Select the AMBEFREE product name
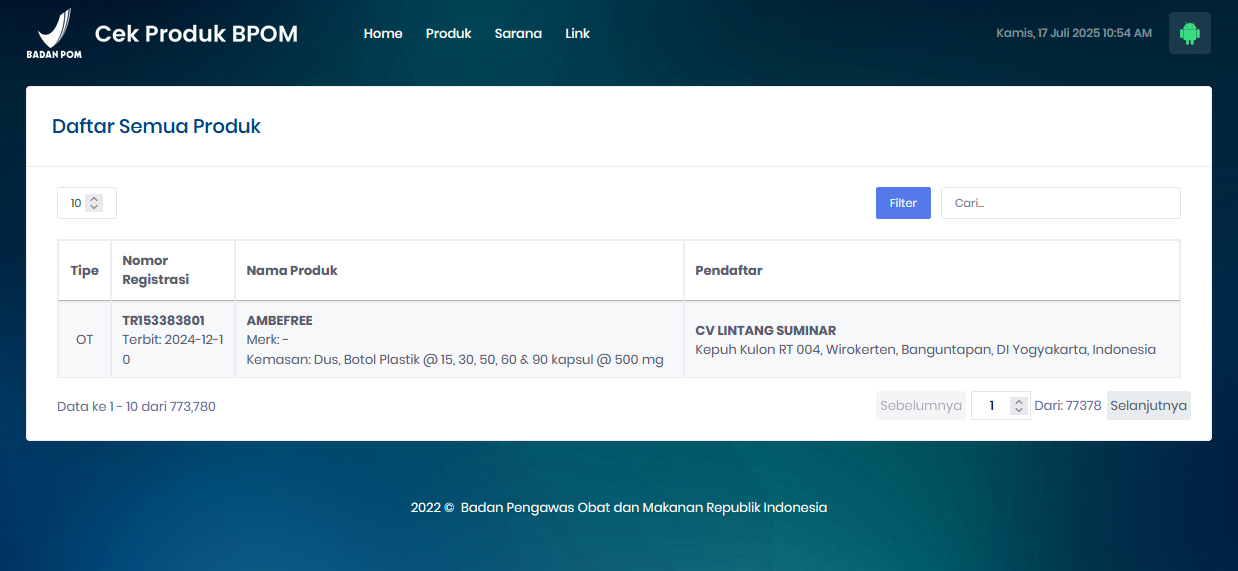 point(279,321)
